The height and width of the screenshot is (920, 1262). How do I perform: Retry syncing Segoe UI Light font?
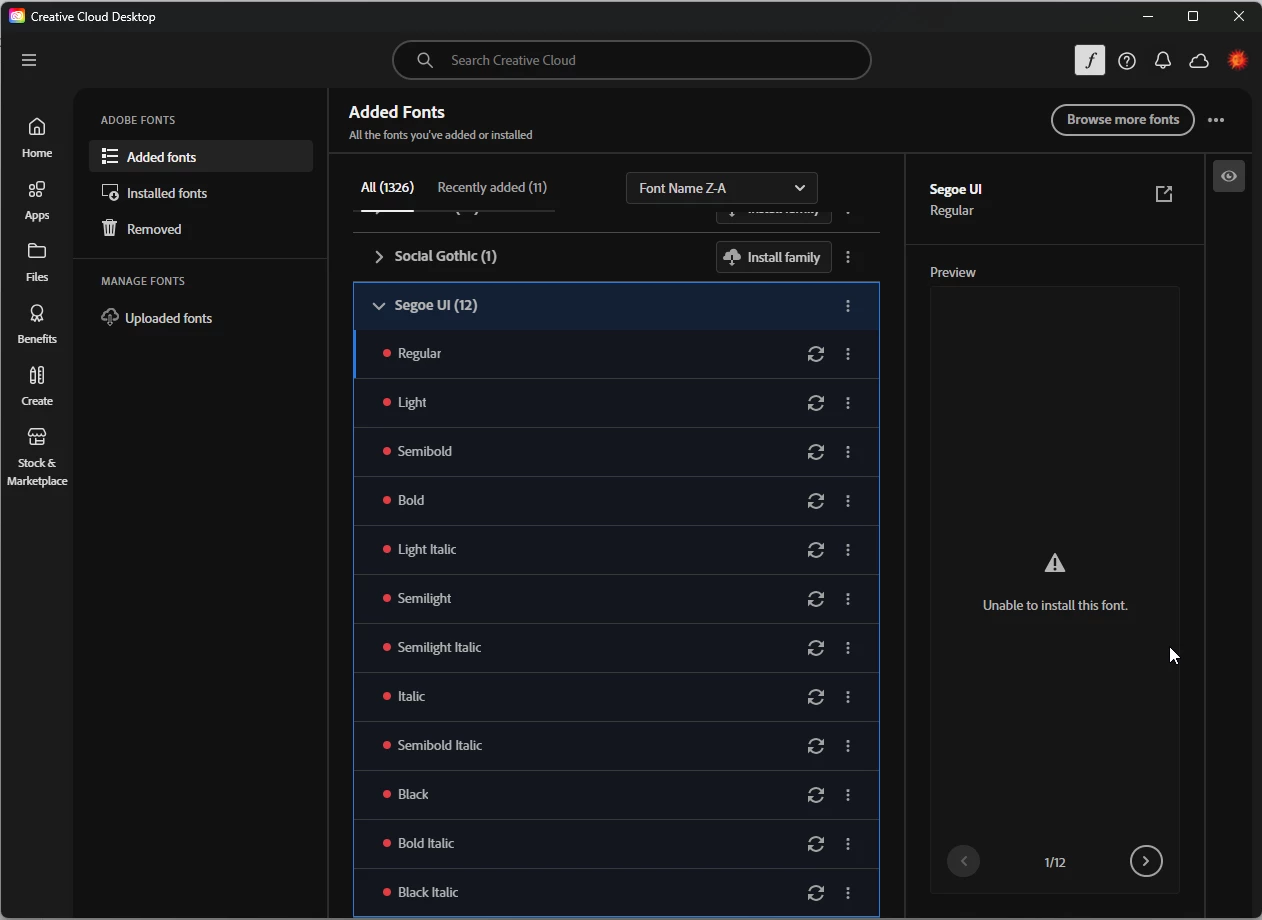[816, 403]
